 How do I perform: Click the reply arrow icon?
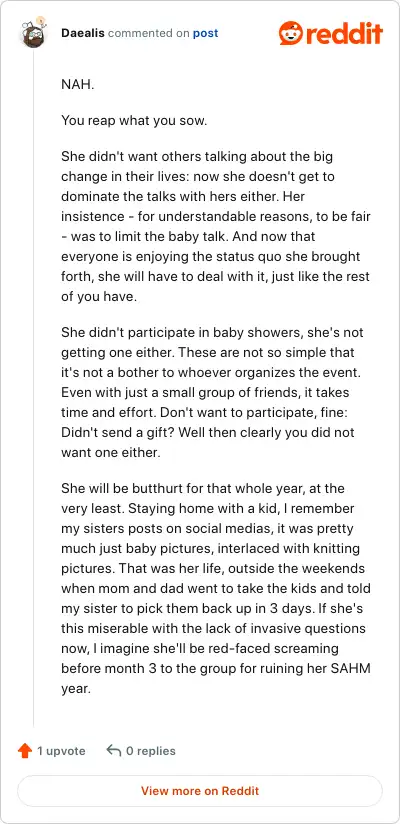[x=114, y=750]
